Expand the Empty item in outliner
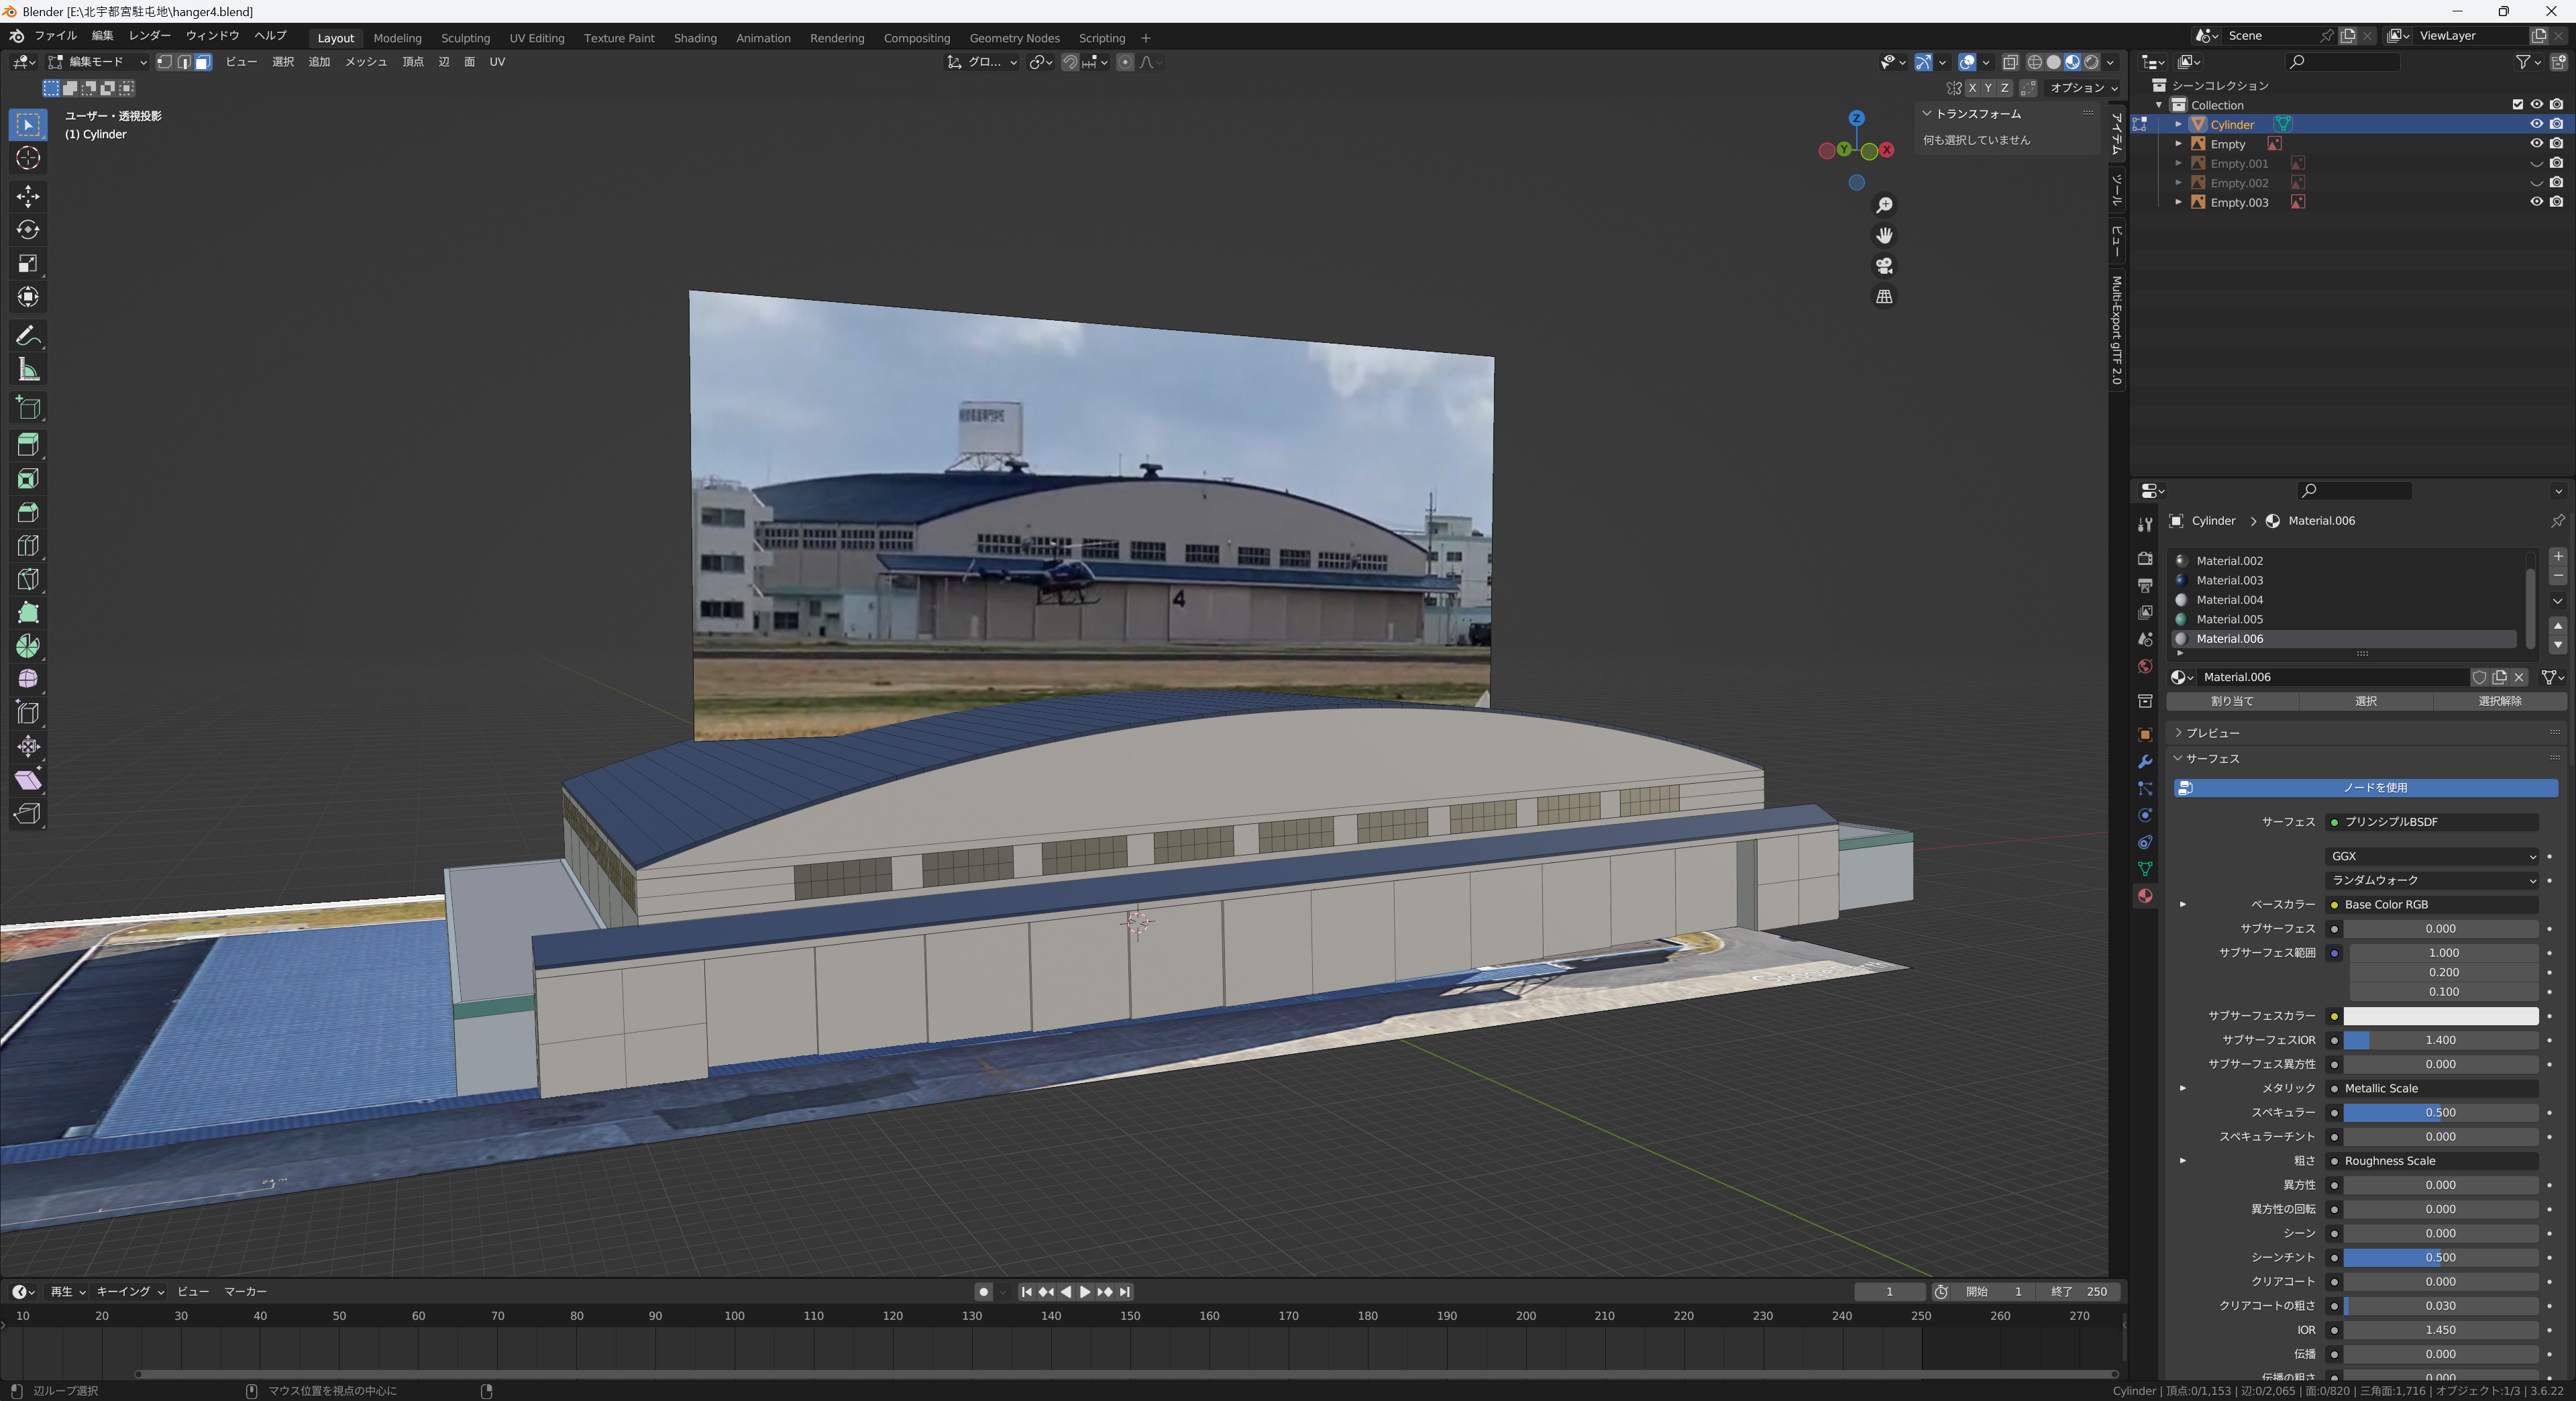This screenshot has width=2576, height=1401. tap(2178, 144)
